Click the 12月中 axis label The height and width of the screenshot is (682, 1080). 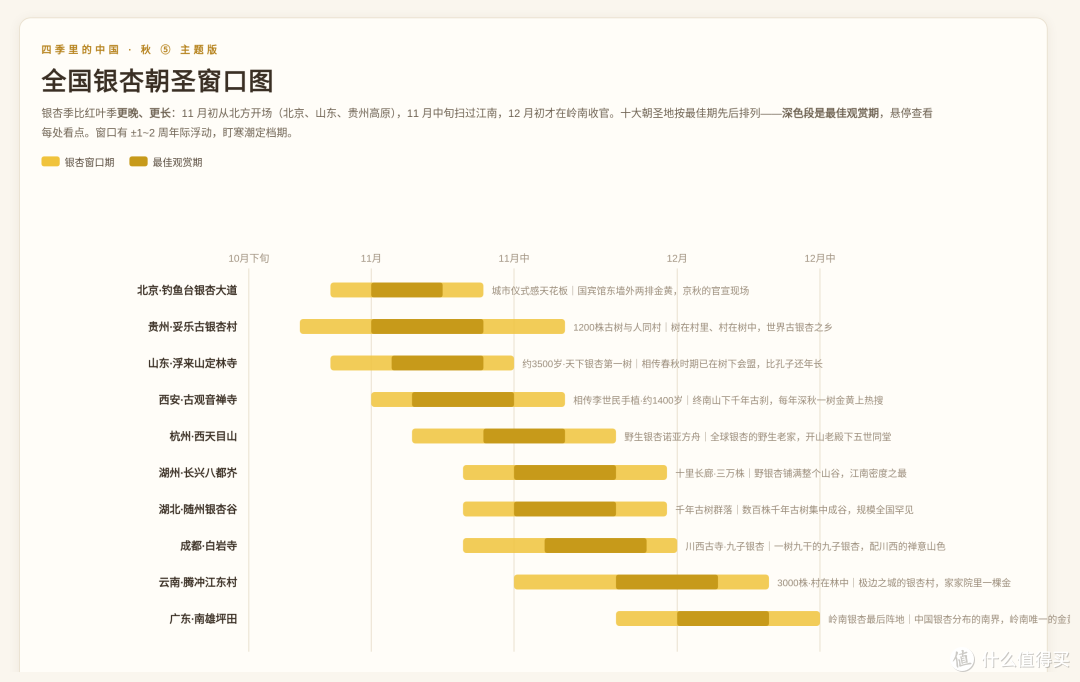pos(820,258)
